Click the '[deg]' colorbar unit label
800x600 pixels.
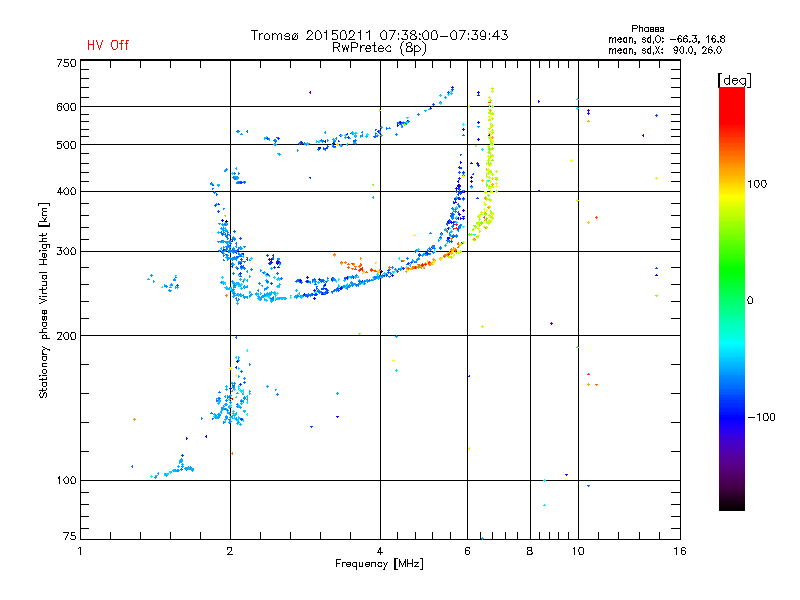(x=734, y=80)
